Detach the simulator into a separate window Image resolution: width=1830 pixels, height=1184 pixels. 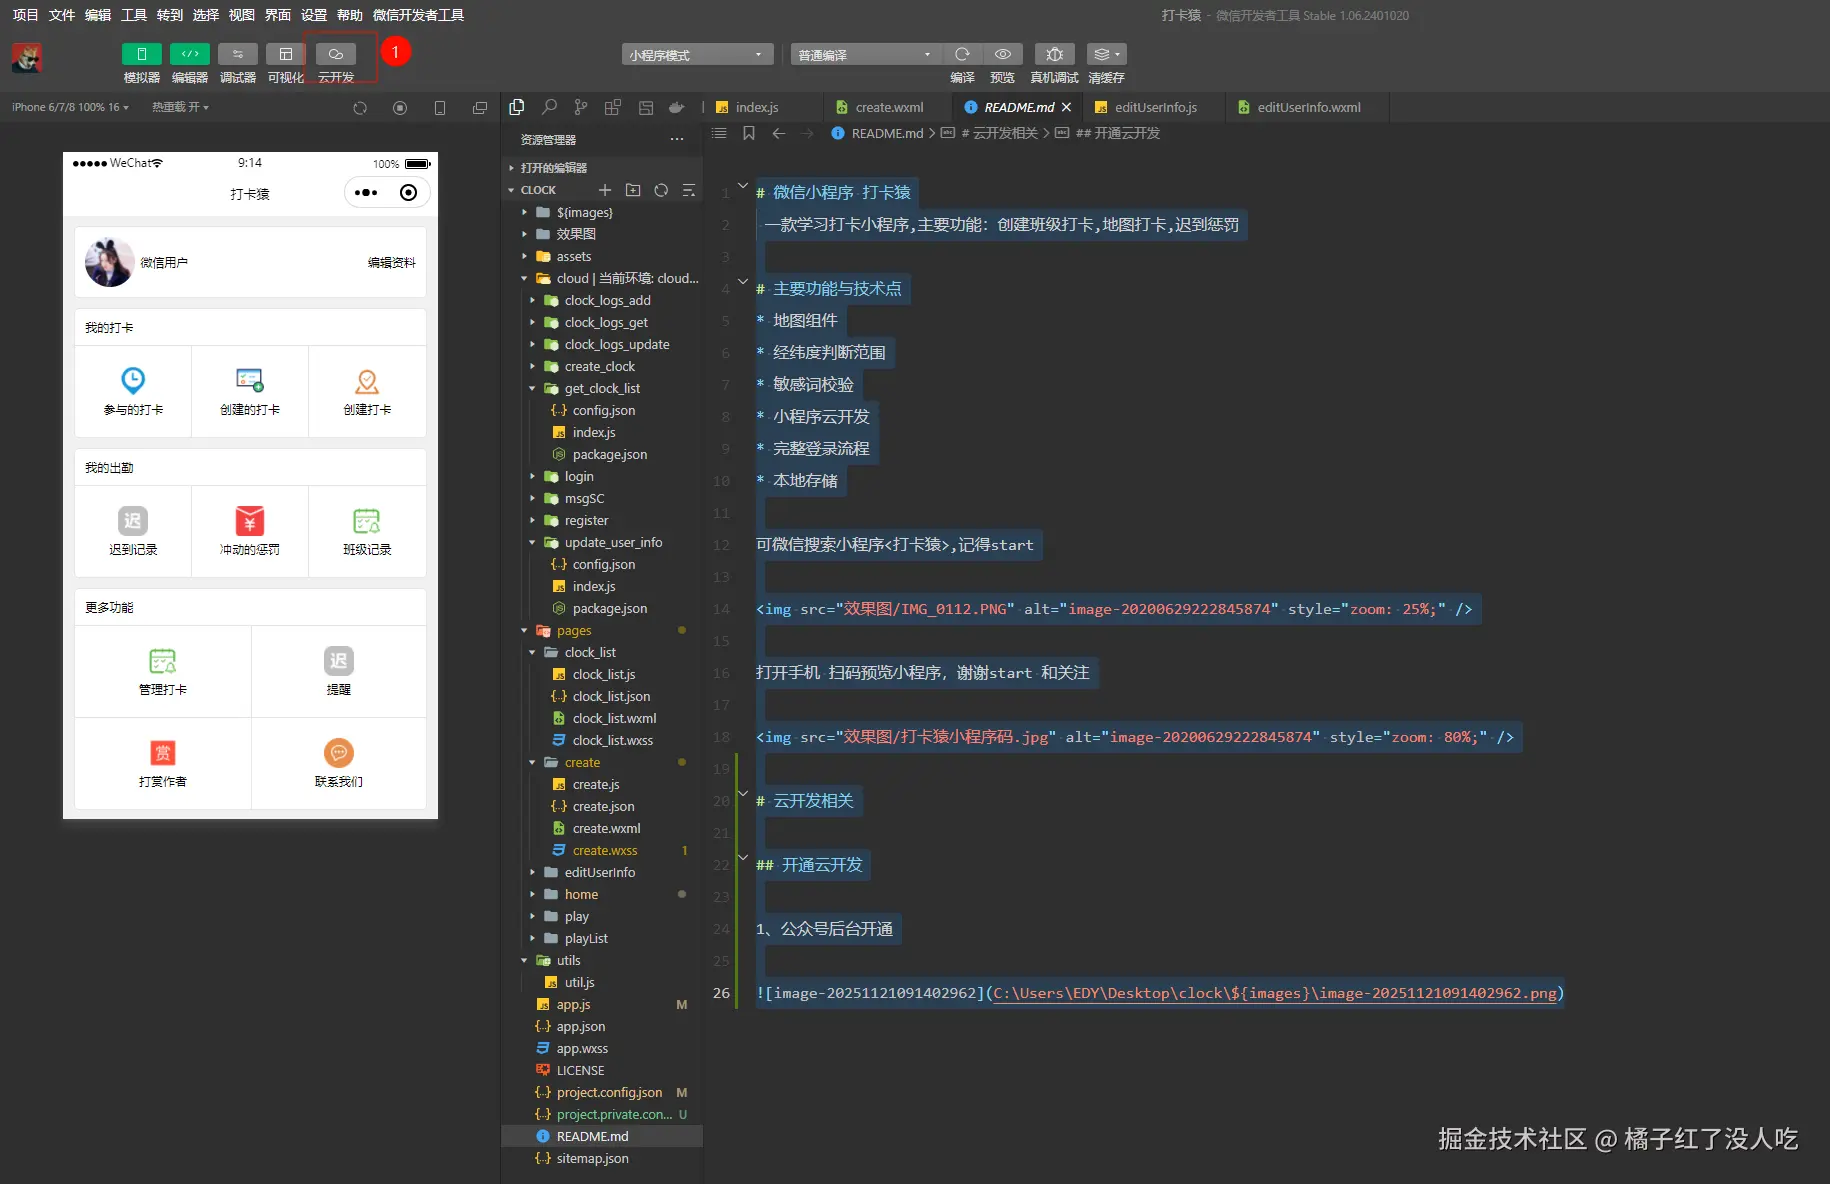[480, 108]
